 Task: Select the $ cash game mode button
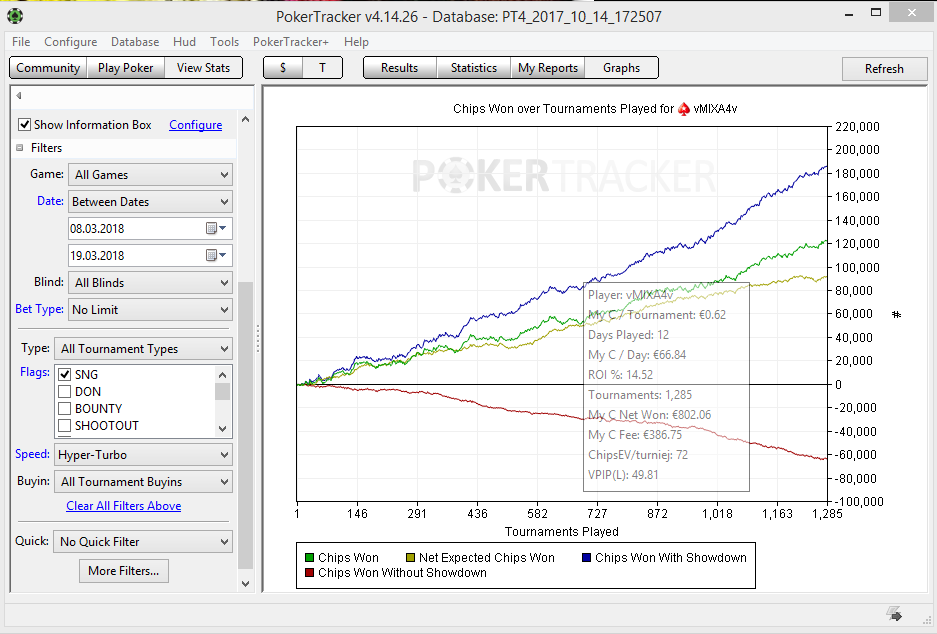coord(283,68)
